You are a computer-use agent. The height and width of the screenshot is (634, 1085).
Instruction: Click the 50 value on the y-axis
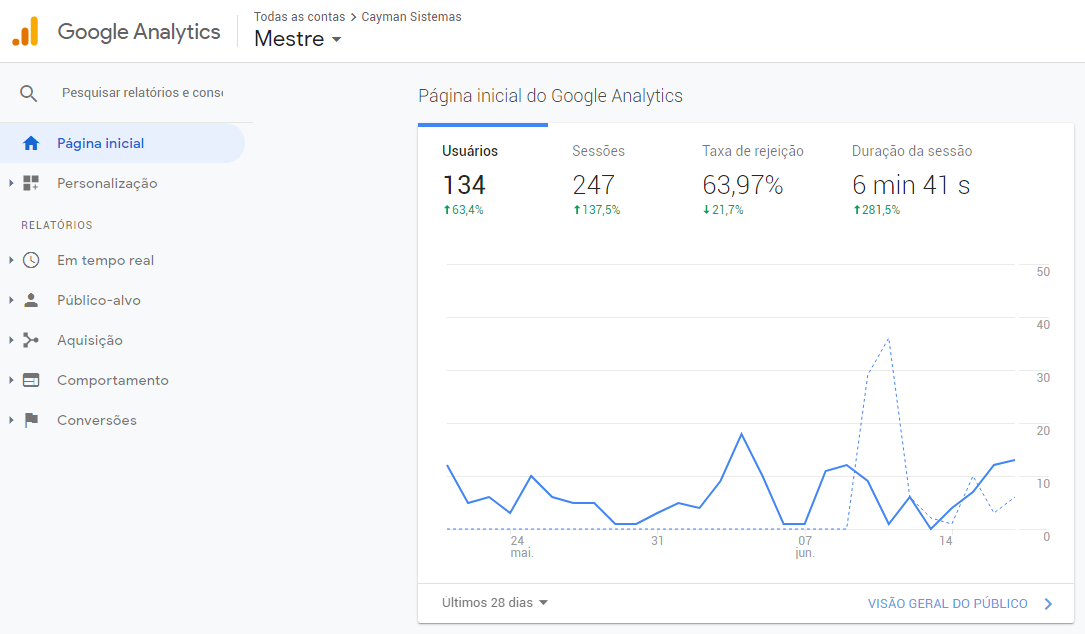(x=1043, y=272)
